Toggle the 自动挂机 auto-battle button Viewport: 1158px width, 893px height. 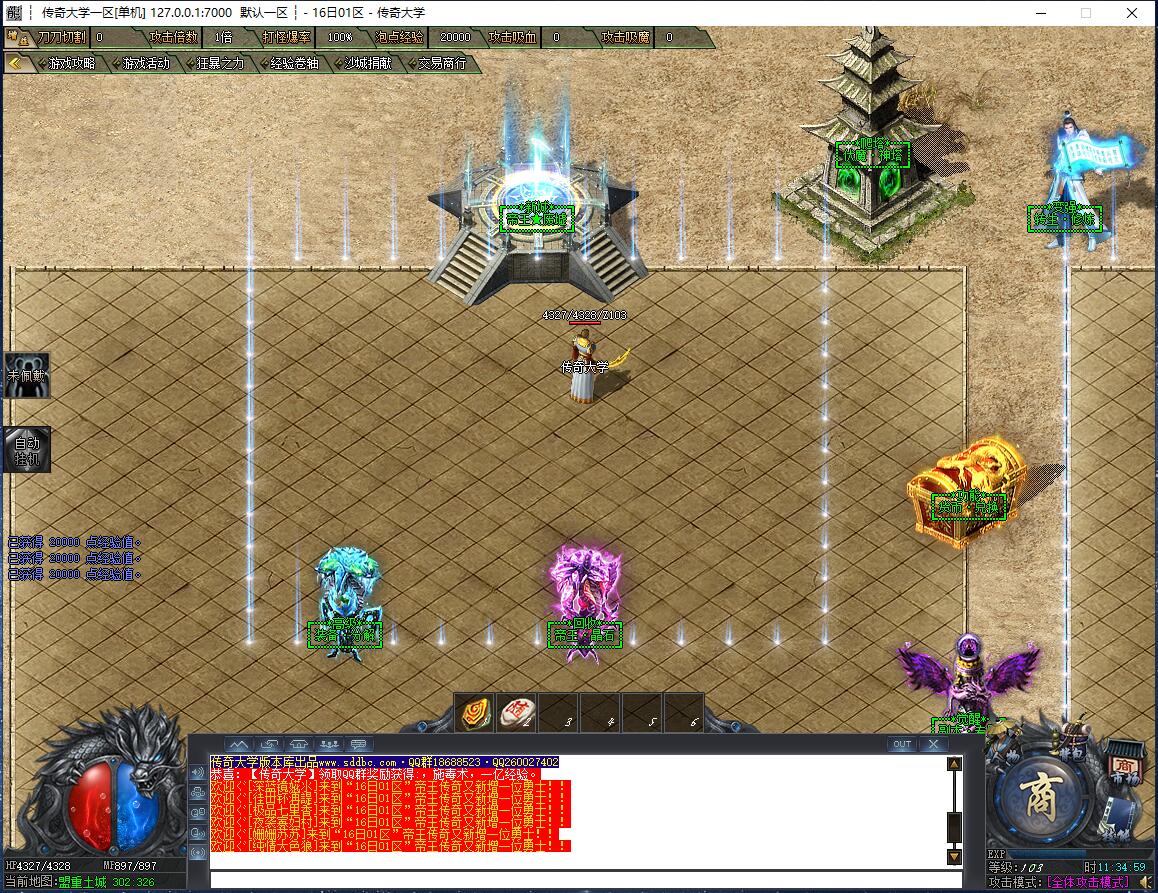[27, 450]
